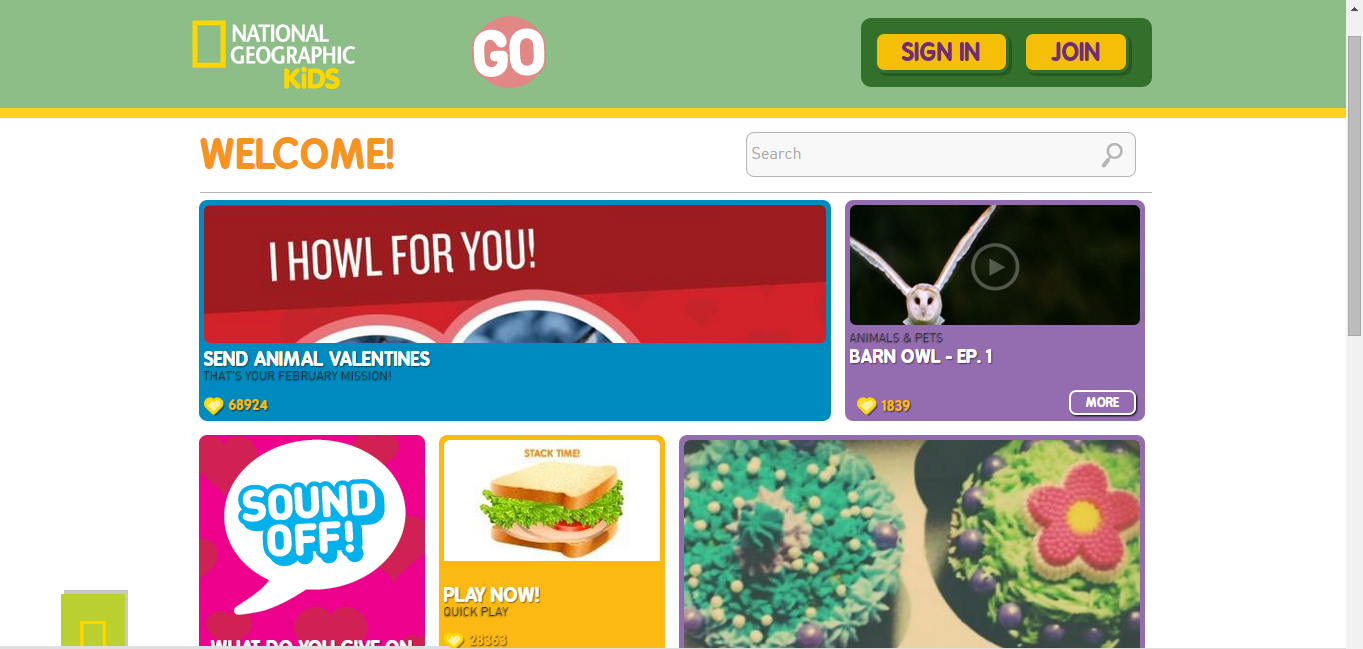Open the cupcake photo thumbnail
The width and height of the screenshot is (1363, 649).
coord(911,544)
